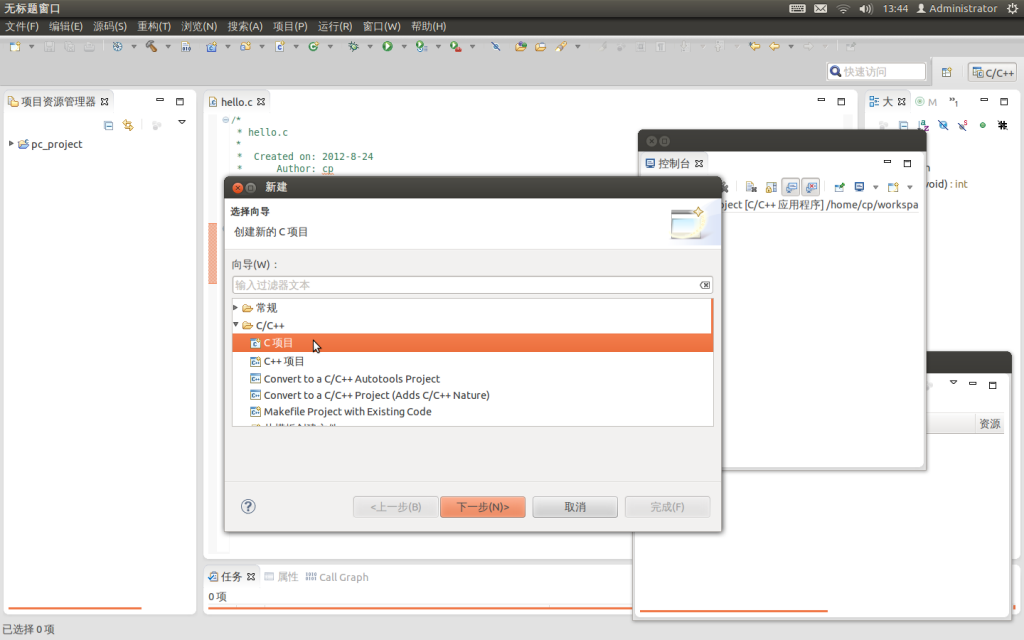Toggle scroll lock in the console toolbar
The image size is (1024, 640).
(x=771, y=187)
